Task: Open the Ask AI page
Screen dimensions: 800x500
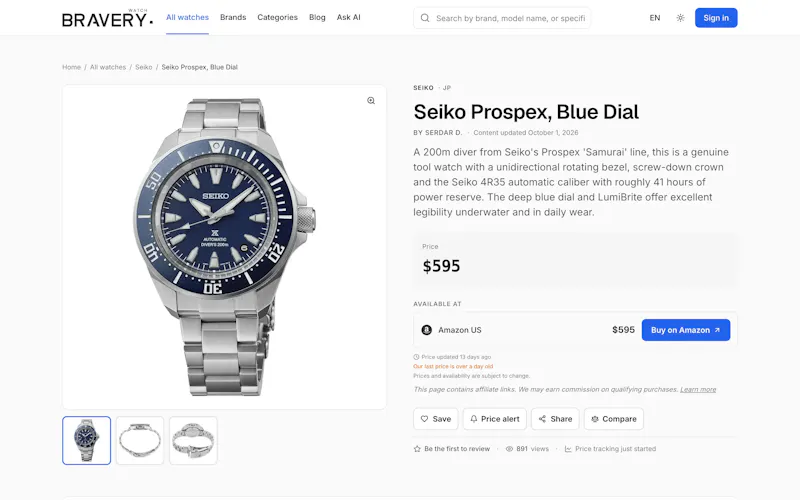Action: pos(348,17)
